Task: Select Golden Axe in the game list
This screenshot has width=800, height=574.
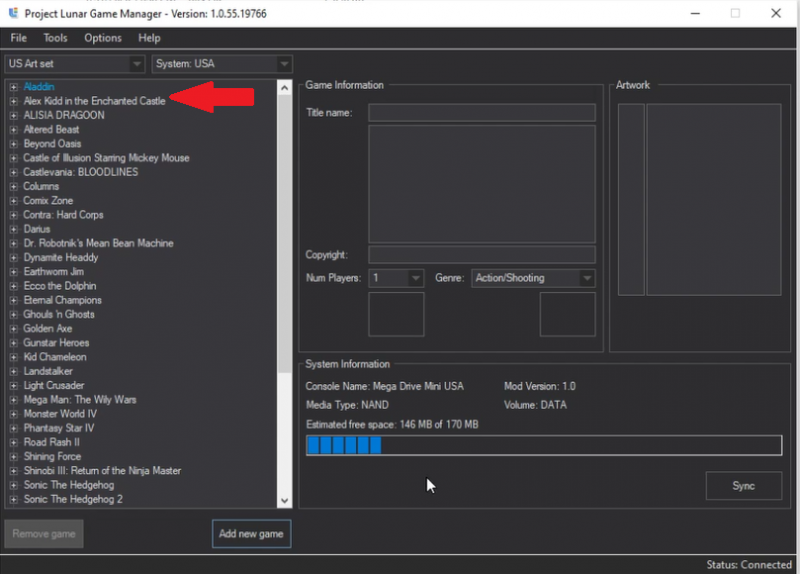Action: click(x=47, y=329)
